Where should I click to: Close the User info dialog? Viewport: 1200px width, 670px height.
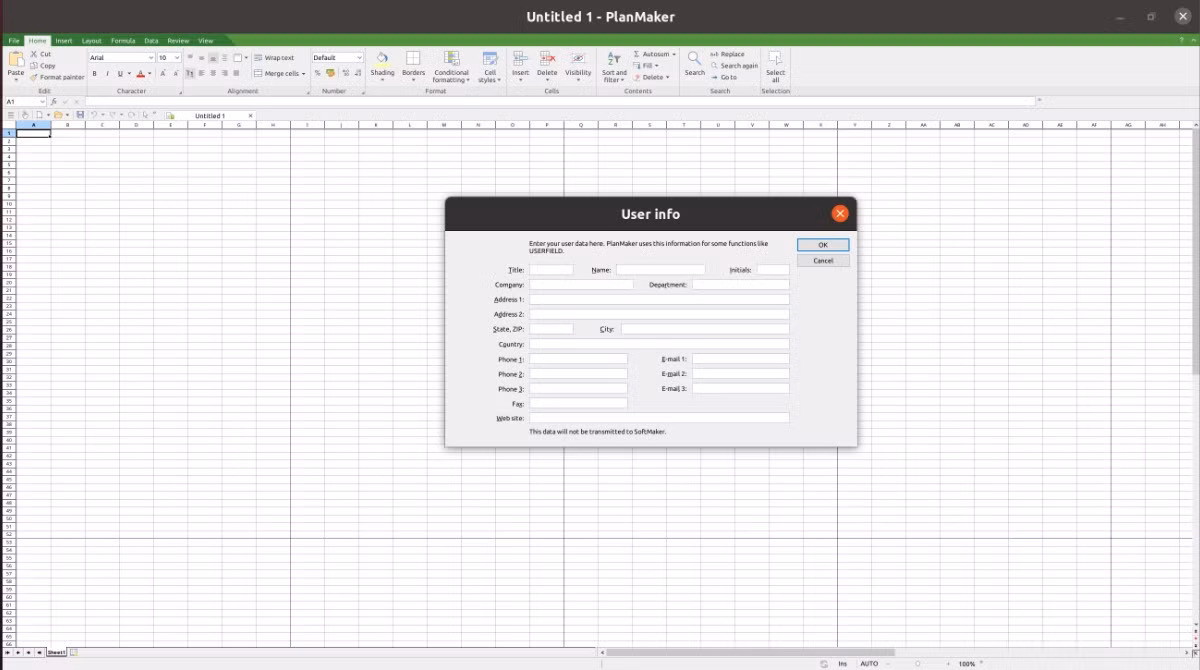(840, 213)
